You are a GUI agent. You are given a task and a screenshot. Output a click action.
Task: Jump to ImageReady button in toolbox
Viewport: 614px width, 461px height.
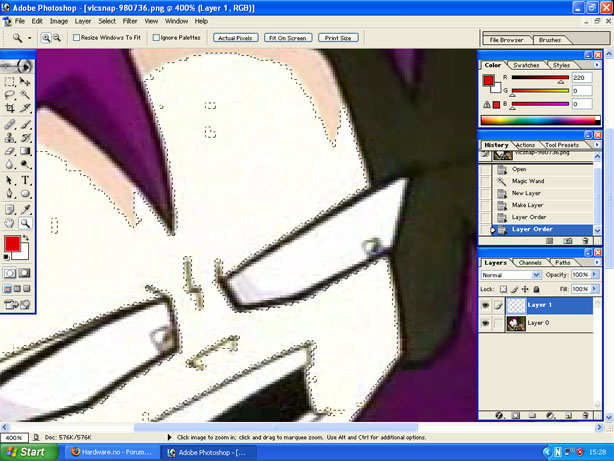[x=17, y=304]
